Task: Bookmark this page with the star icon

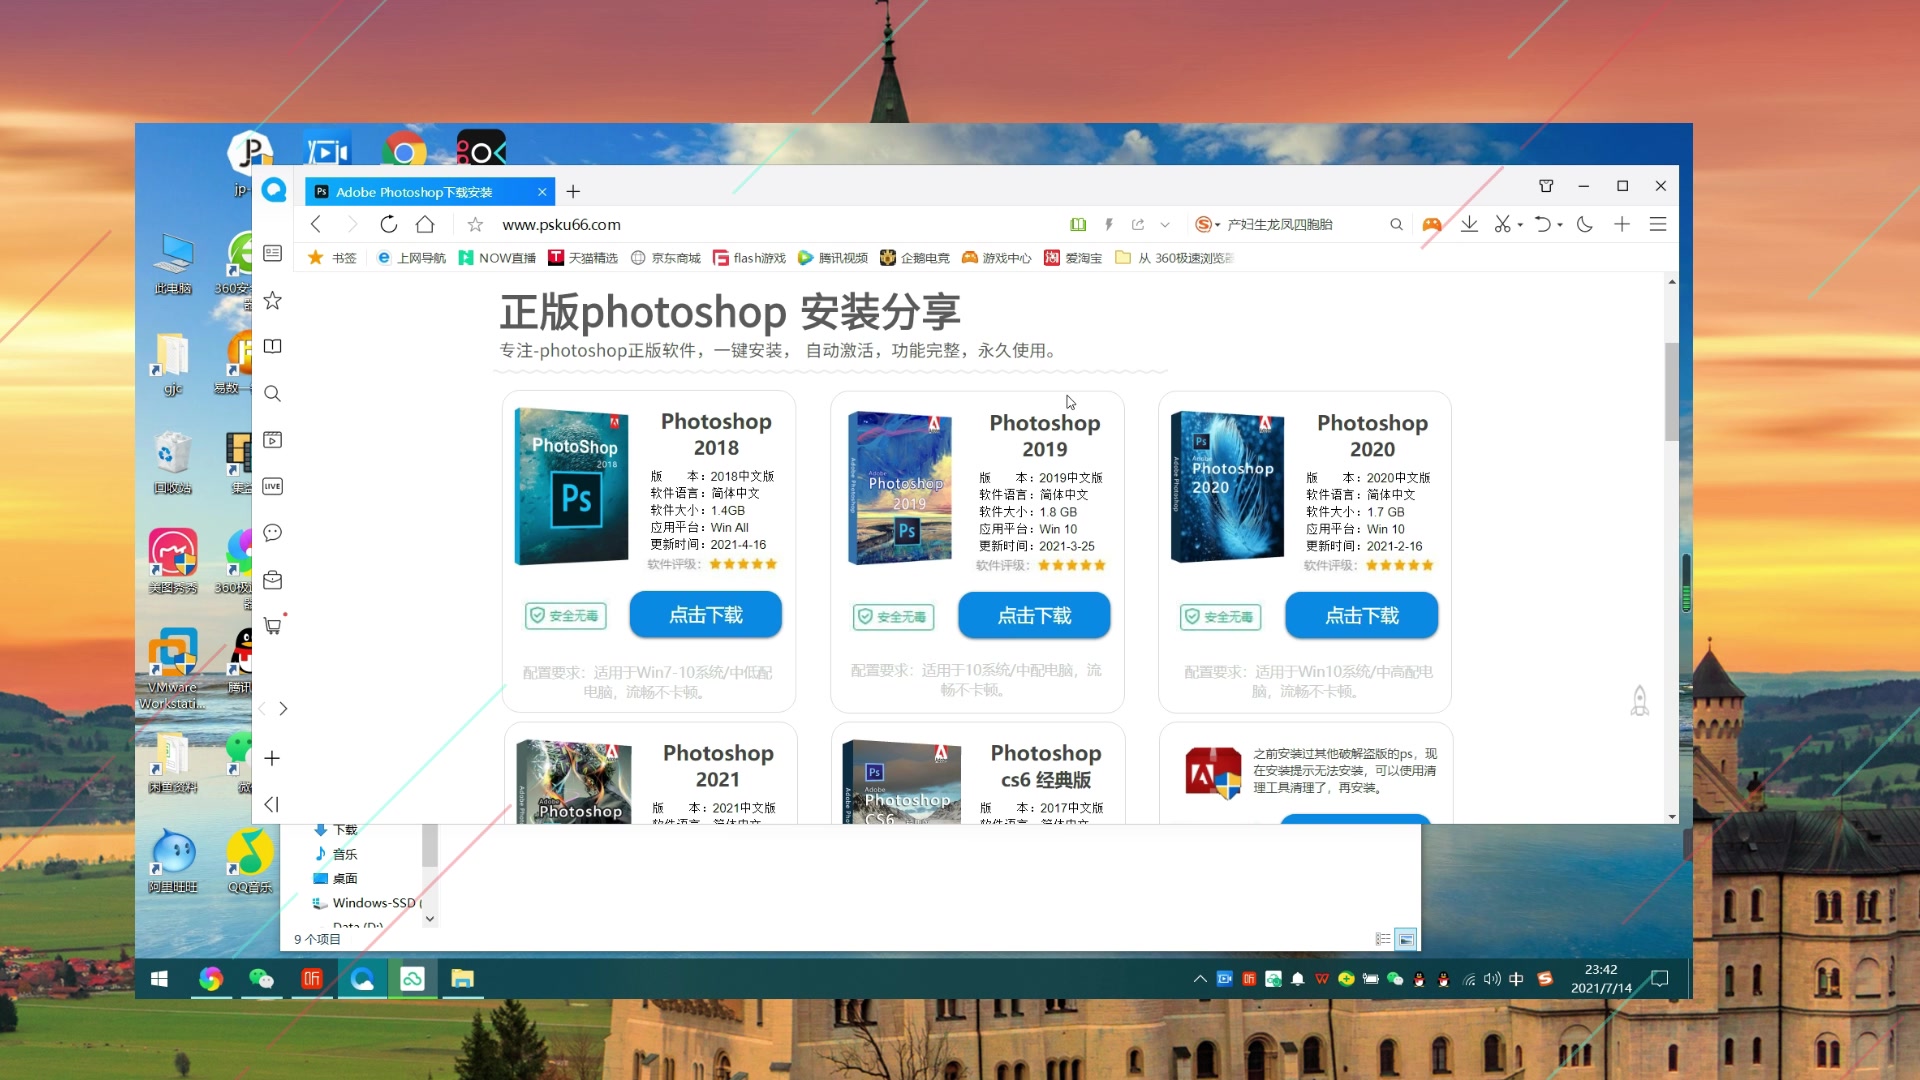Action: point(476,224)
